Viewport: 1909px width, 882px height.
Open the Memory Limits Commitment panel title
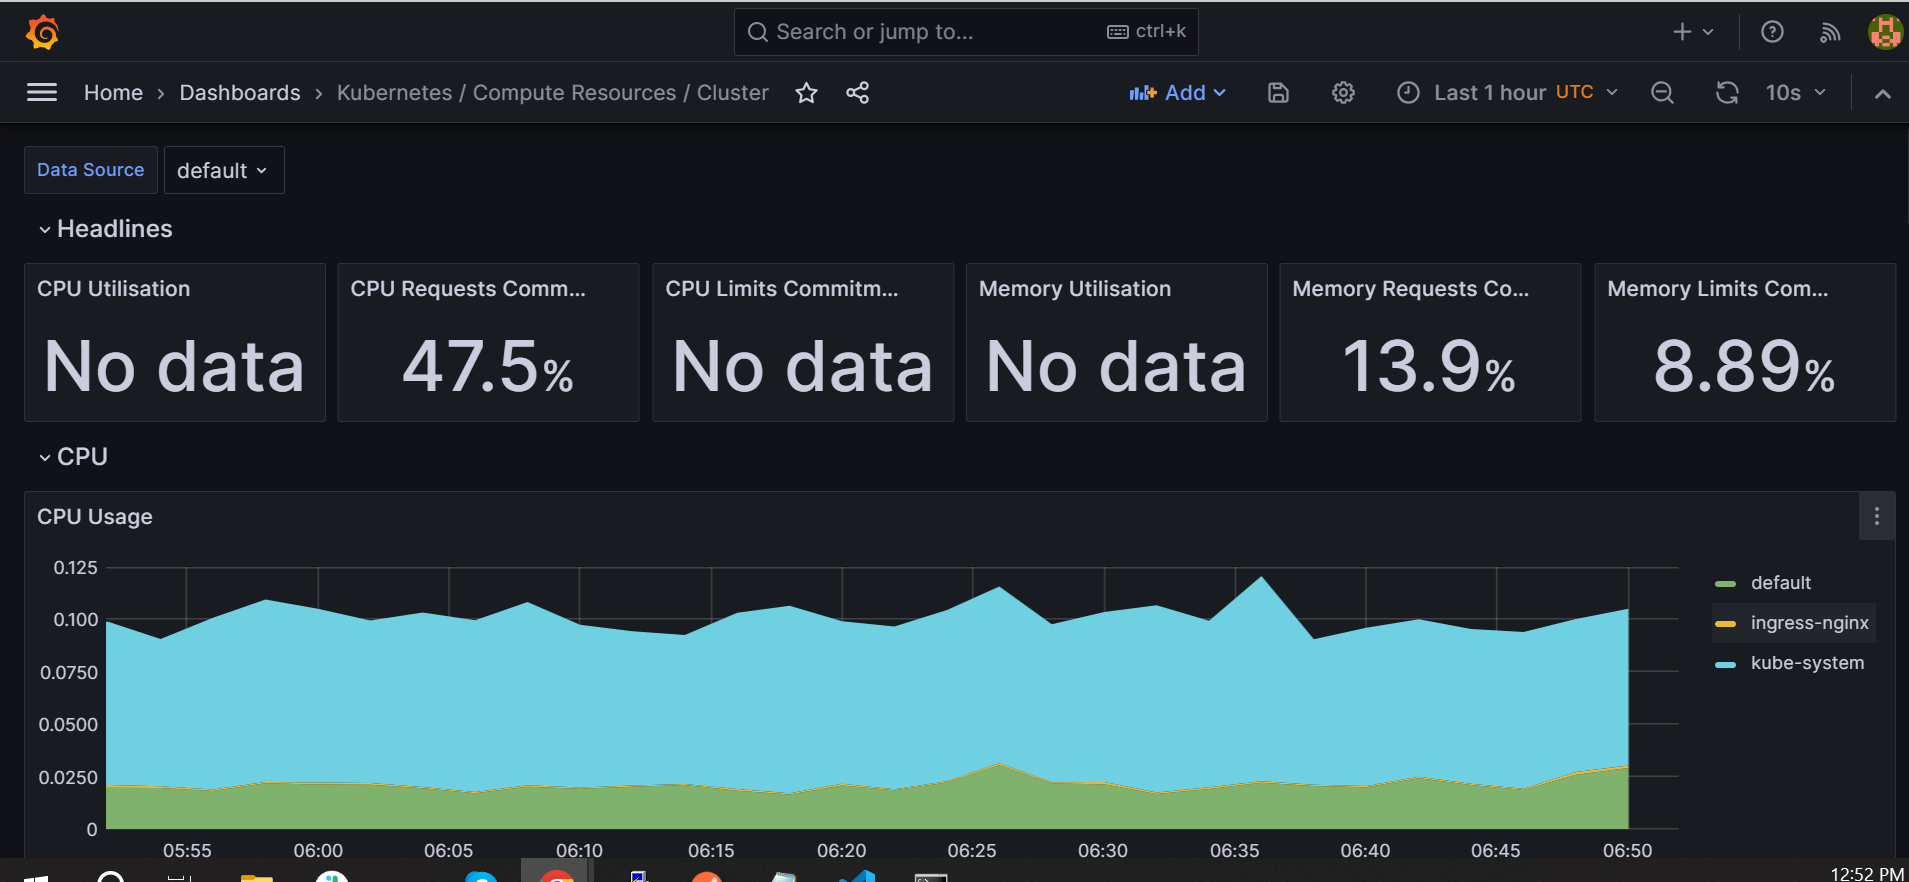pyautogui.click(x=1718, y=289)
